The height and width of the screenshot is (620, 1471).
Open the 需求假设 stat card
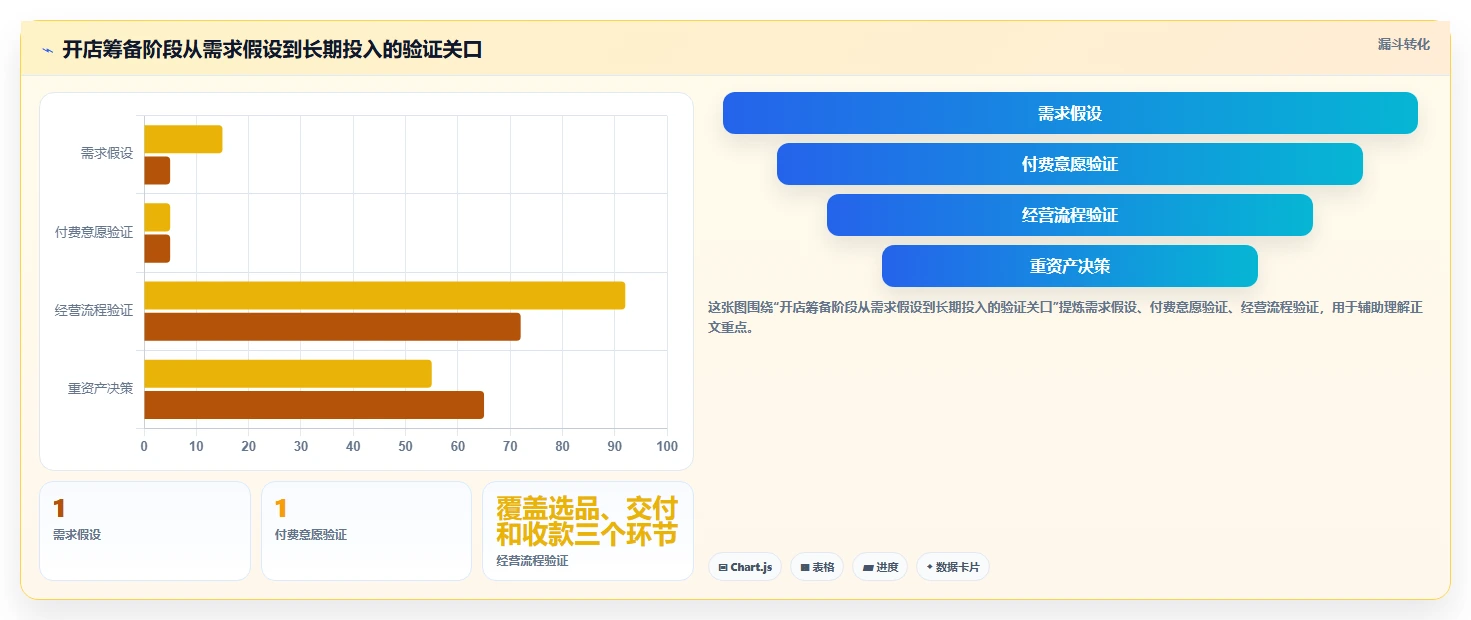pyautogui.click(x=145, y=531)
